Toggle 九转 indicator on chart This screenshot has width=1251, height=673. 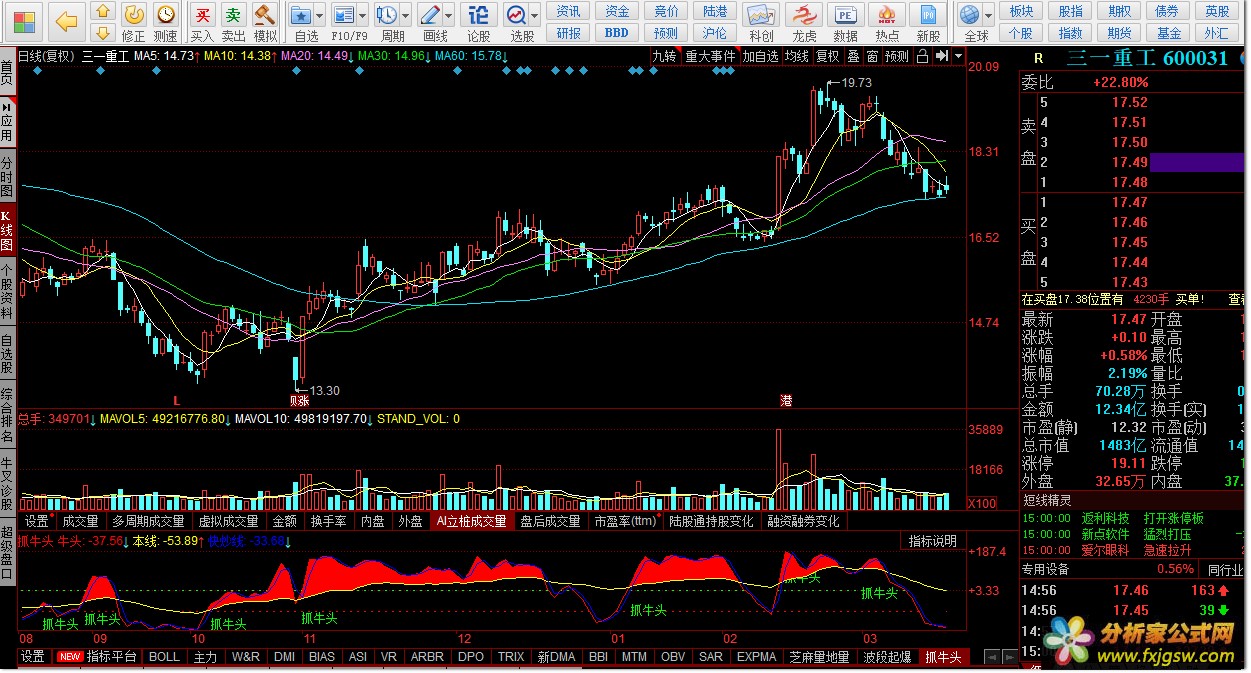pos(664,56)
